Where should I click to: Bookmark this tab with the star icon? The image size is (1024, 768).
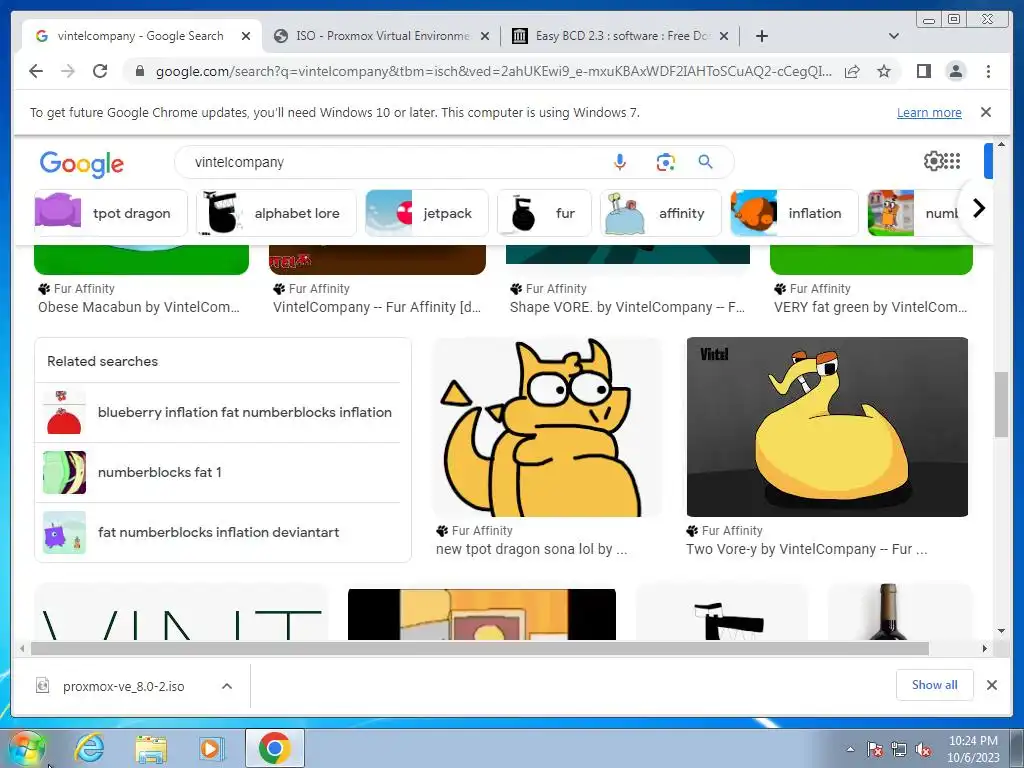coord(884,71)
